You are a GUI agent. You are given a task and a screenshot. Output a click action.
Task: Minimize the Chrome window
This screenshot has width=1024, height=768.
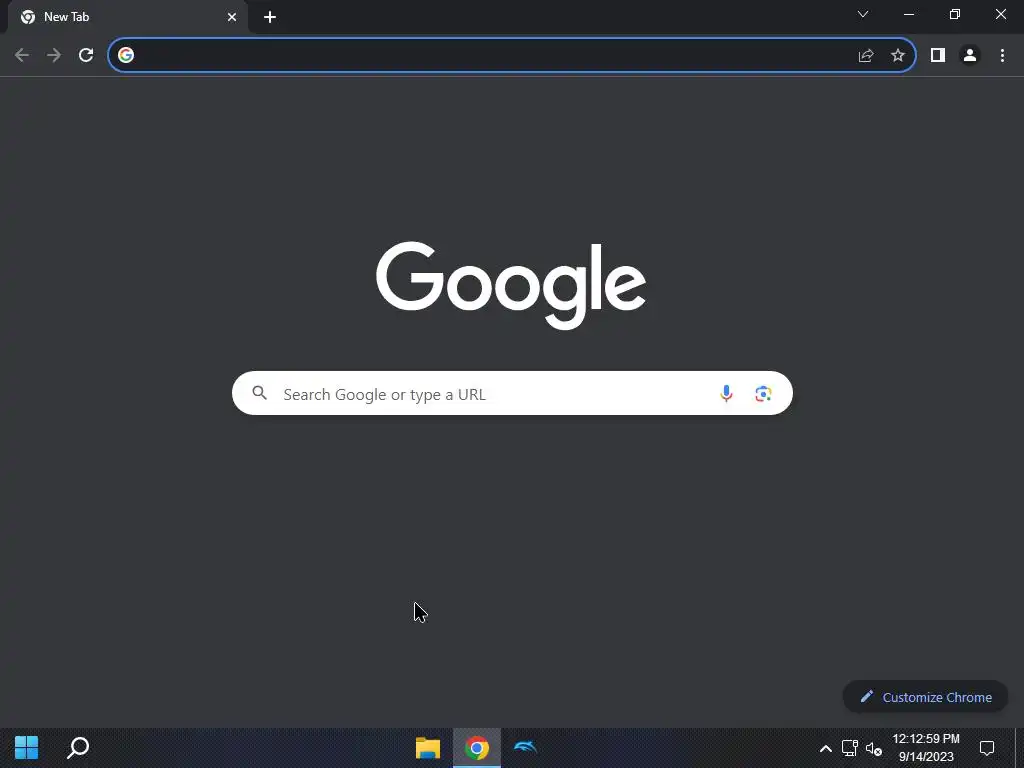(908, 14)
